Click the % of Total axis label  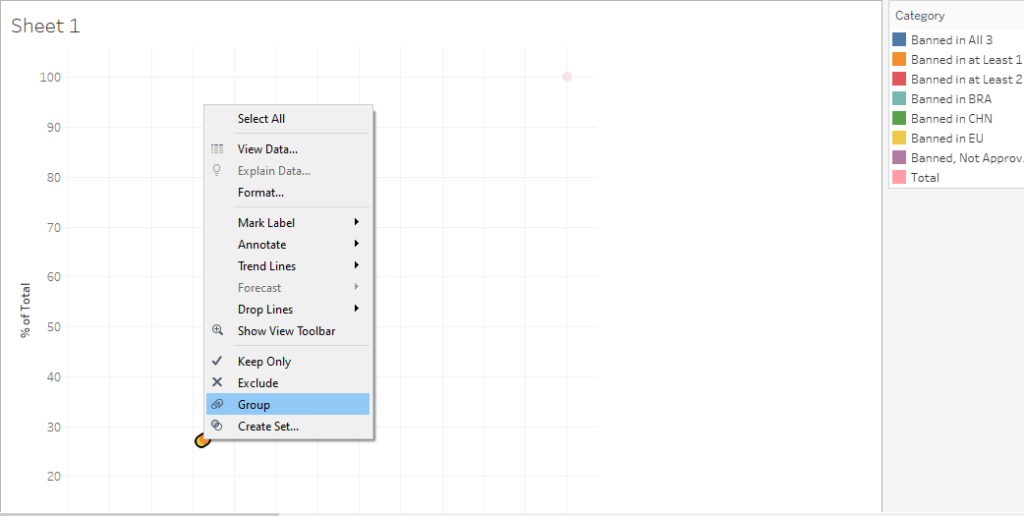25,310
